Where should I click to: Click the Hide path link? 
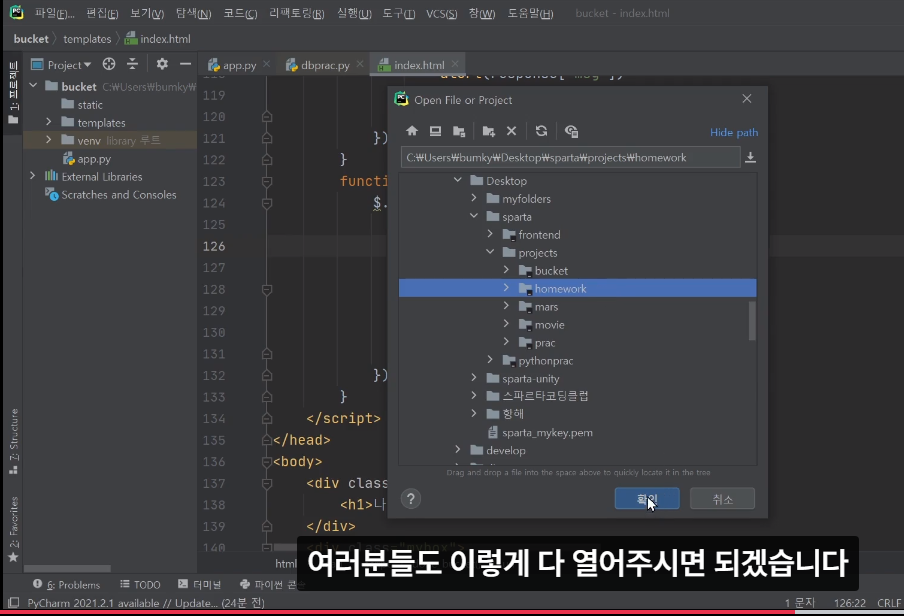click(x=733, y=132)
